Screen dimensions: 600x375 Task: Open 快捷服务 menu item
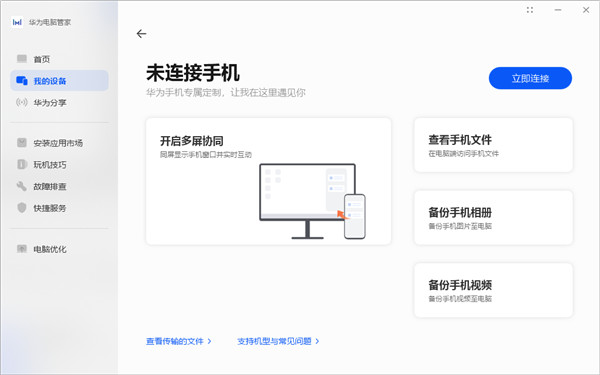click(x=59, y=208)
